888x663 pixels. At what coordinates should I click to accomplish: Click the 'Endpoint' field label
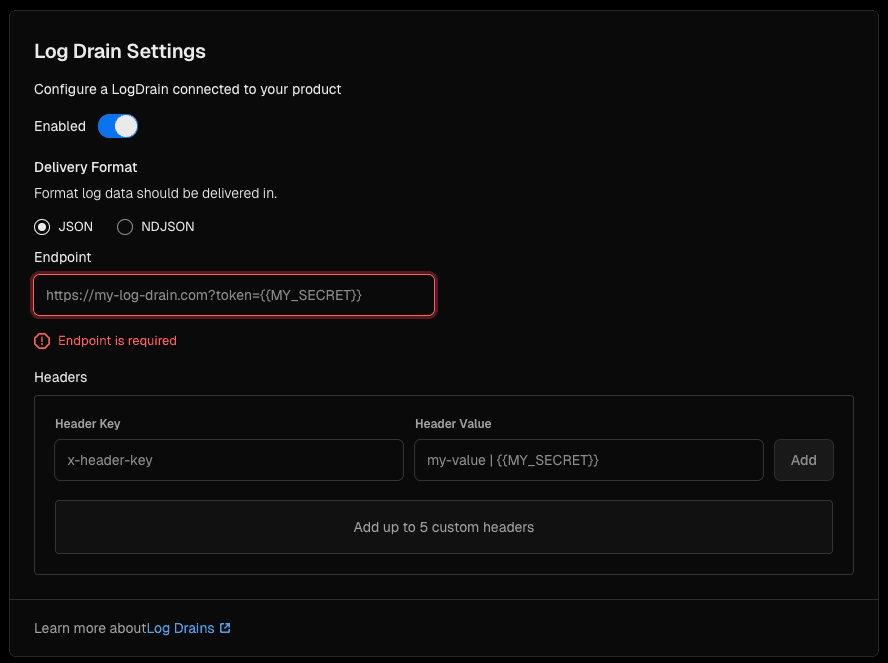point(63,257)
